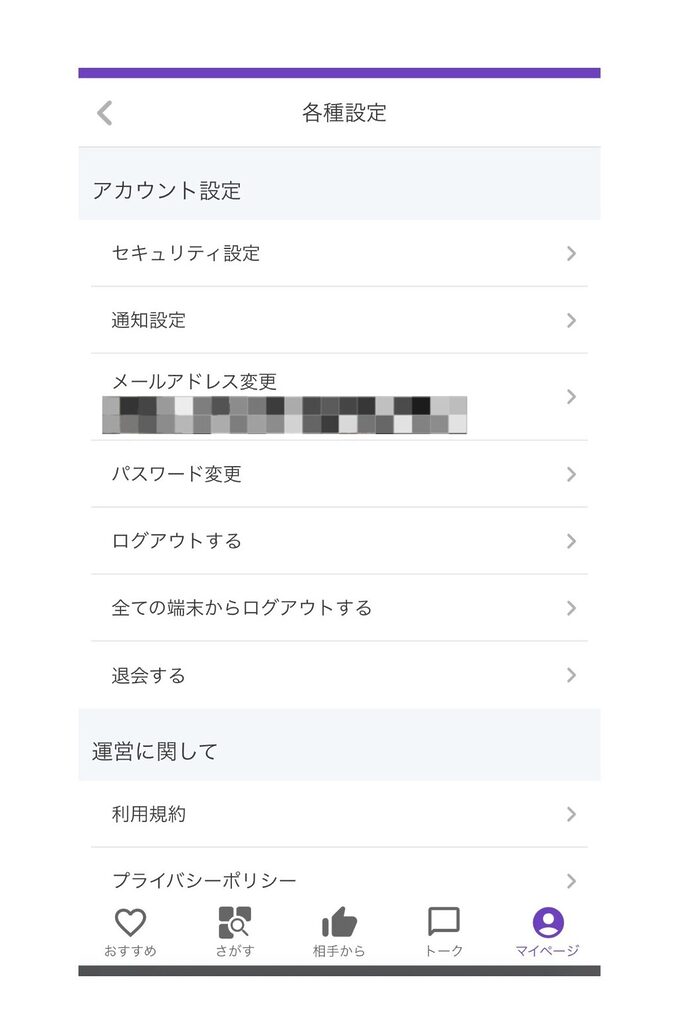Open the マイページ profile icon
The image size is (679, 1024).
(548, 922)
